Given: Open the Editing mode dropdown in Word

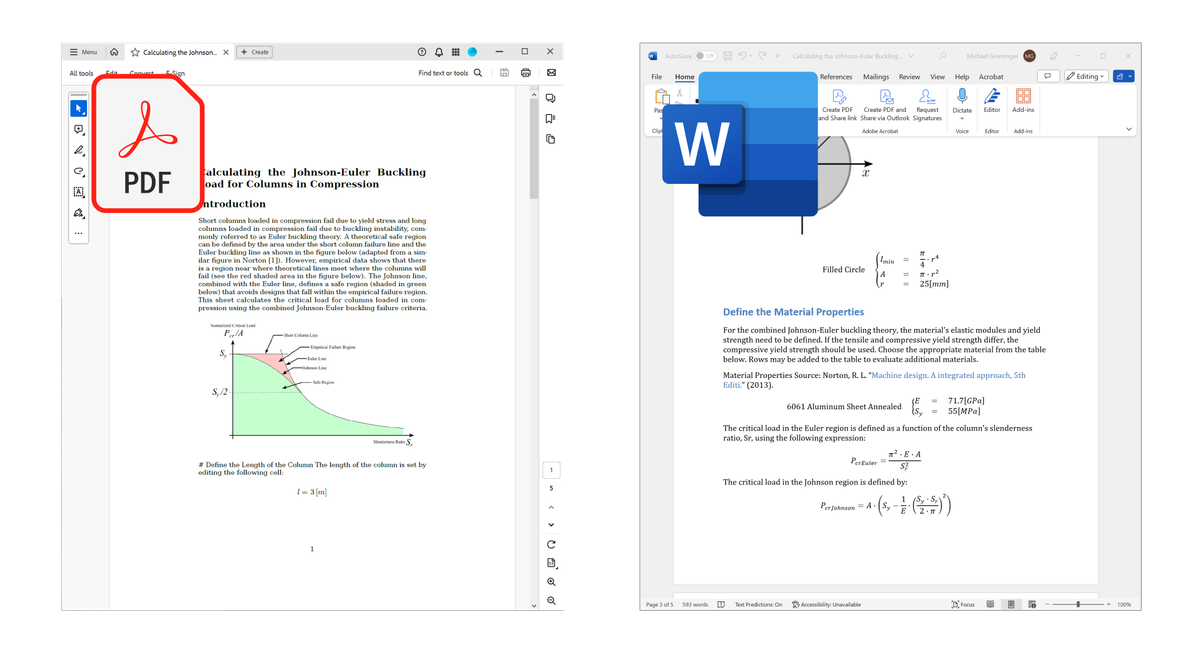Looking at the screenshot, I should coord(1084,76).
